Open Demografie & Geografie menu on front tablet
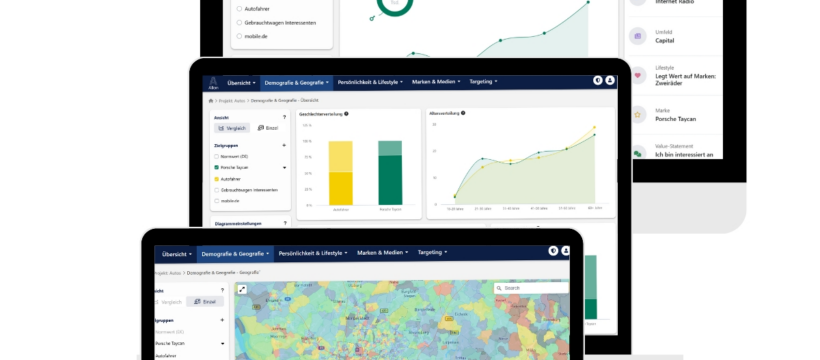820x360 pixels. point(235,254)
